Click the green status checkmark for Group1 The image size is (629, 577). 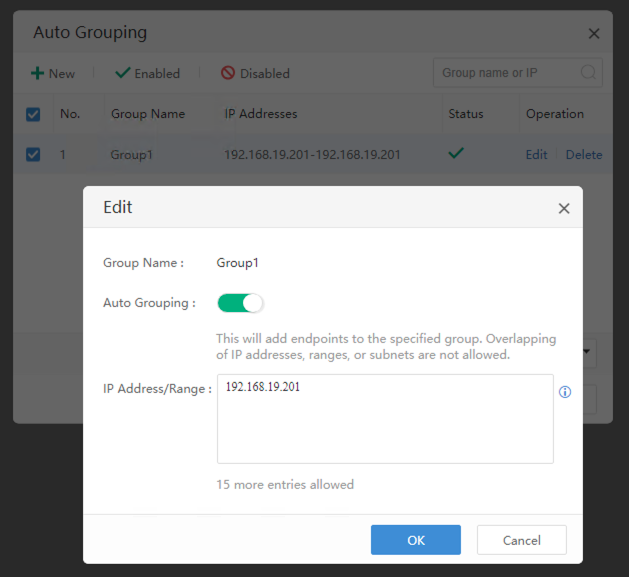pos(456,154)
